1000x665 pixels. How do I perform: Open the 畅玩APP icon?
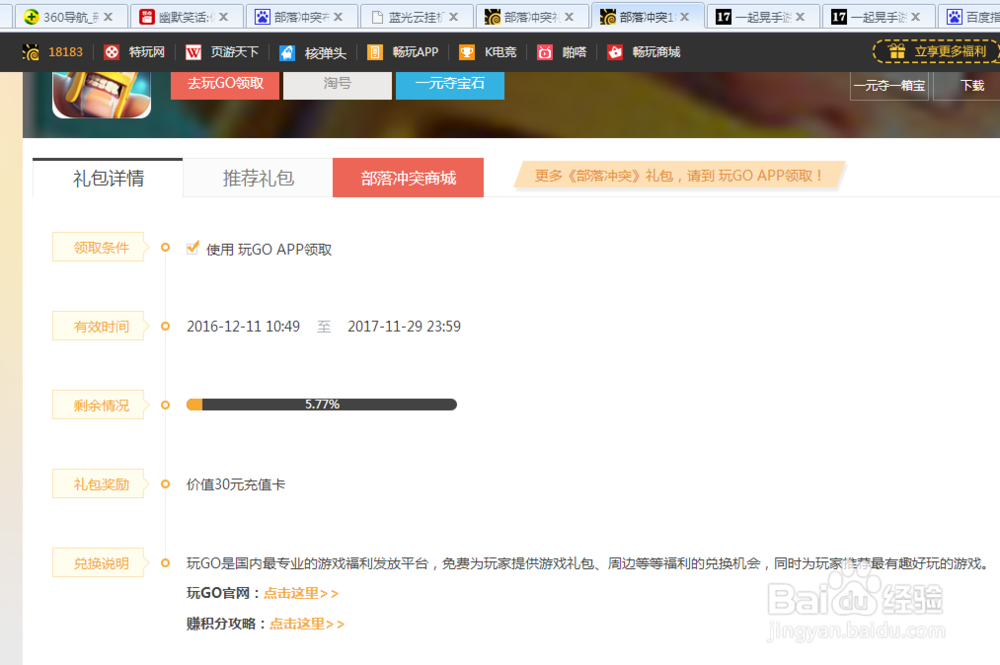coord(374,52)
